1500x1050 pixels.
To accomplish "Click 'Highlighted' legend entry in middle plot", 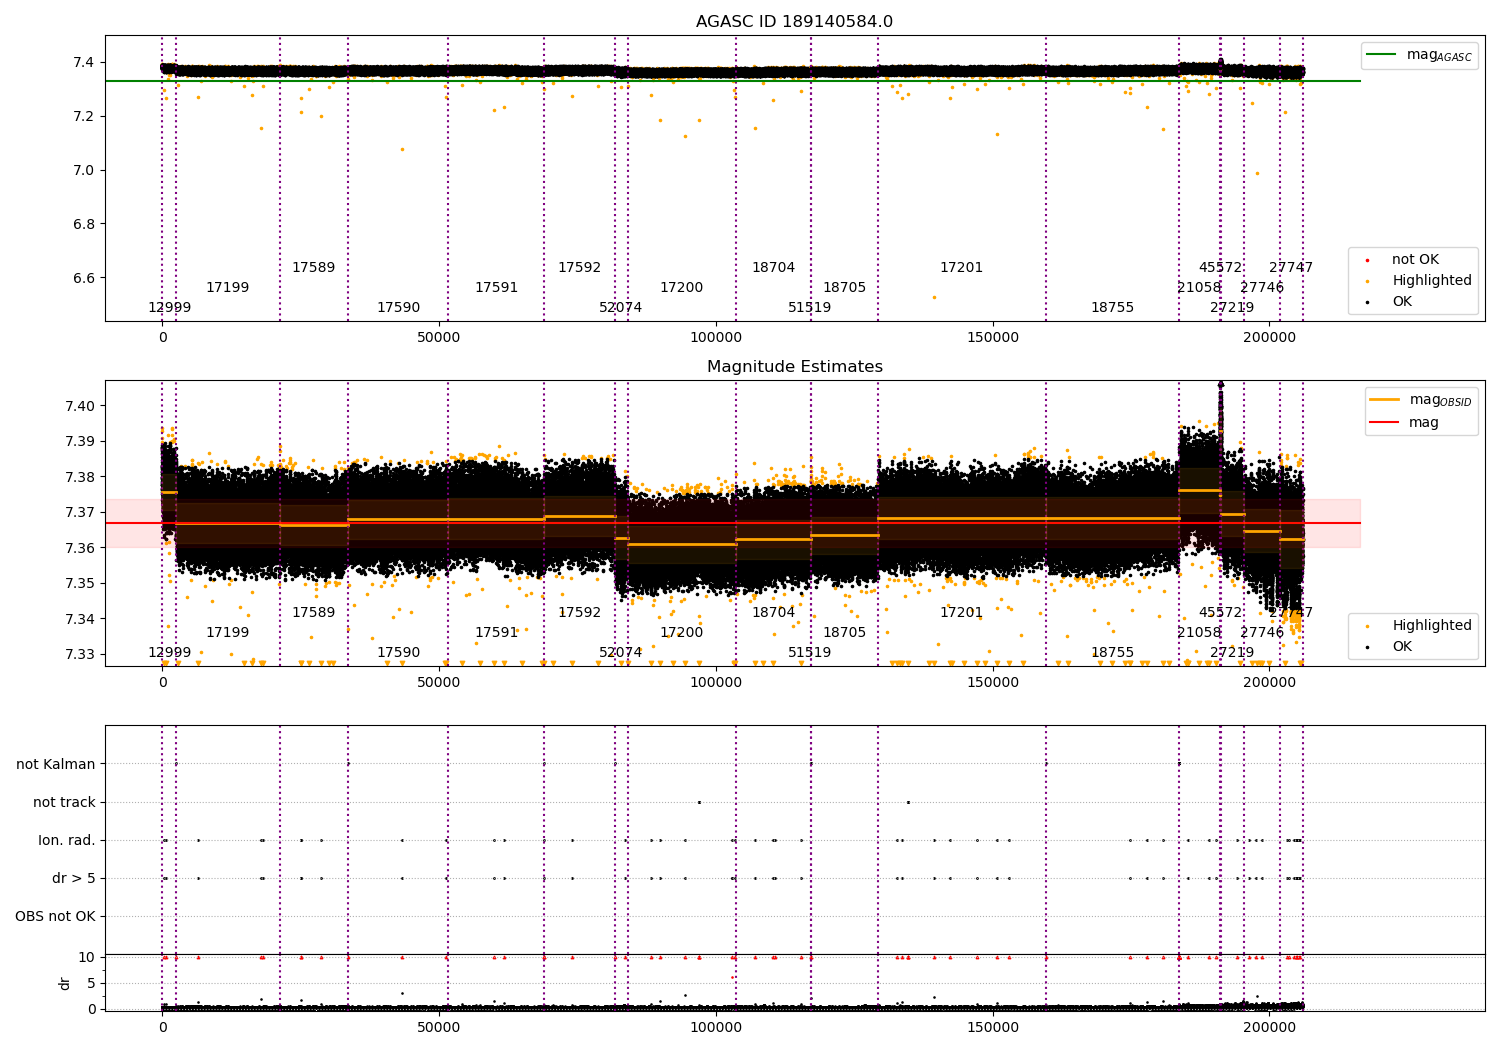I will [x=1419, y=626].
